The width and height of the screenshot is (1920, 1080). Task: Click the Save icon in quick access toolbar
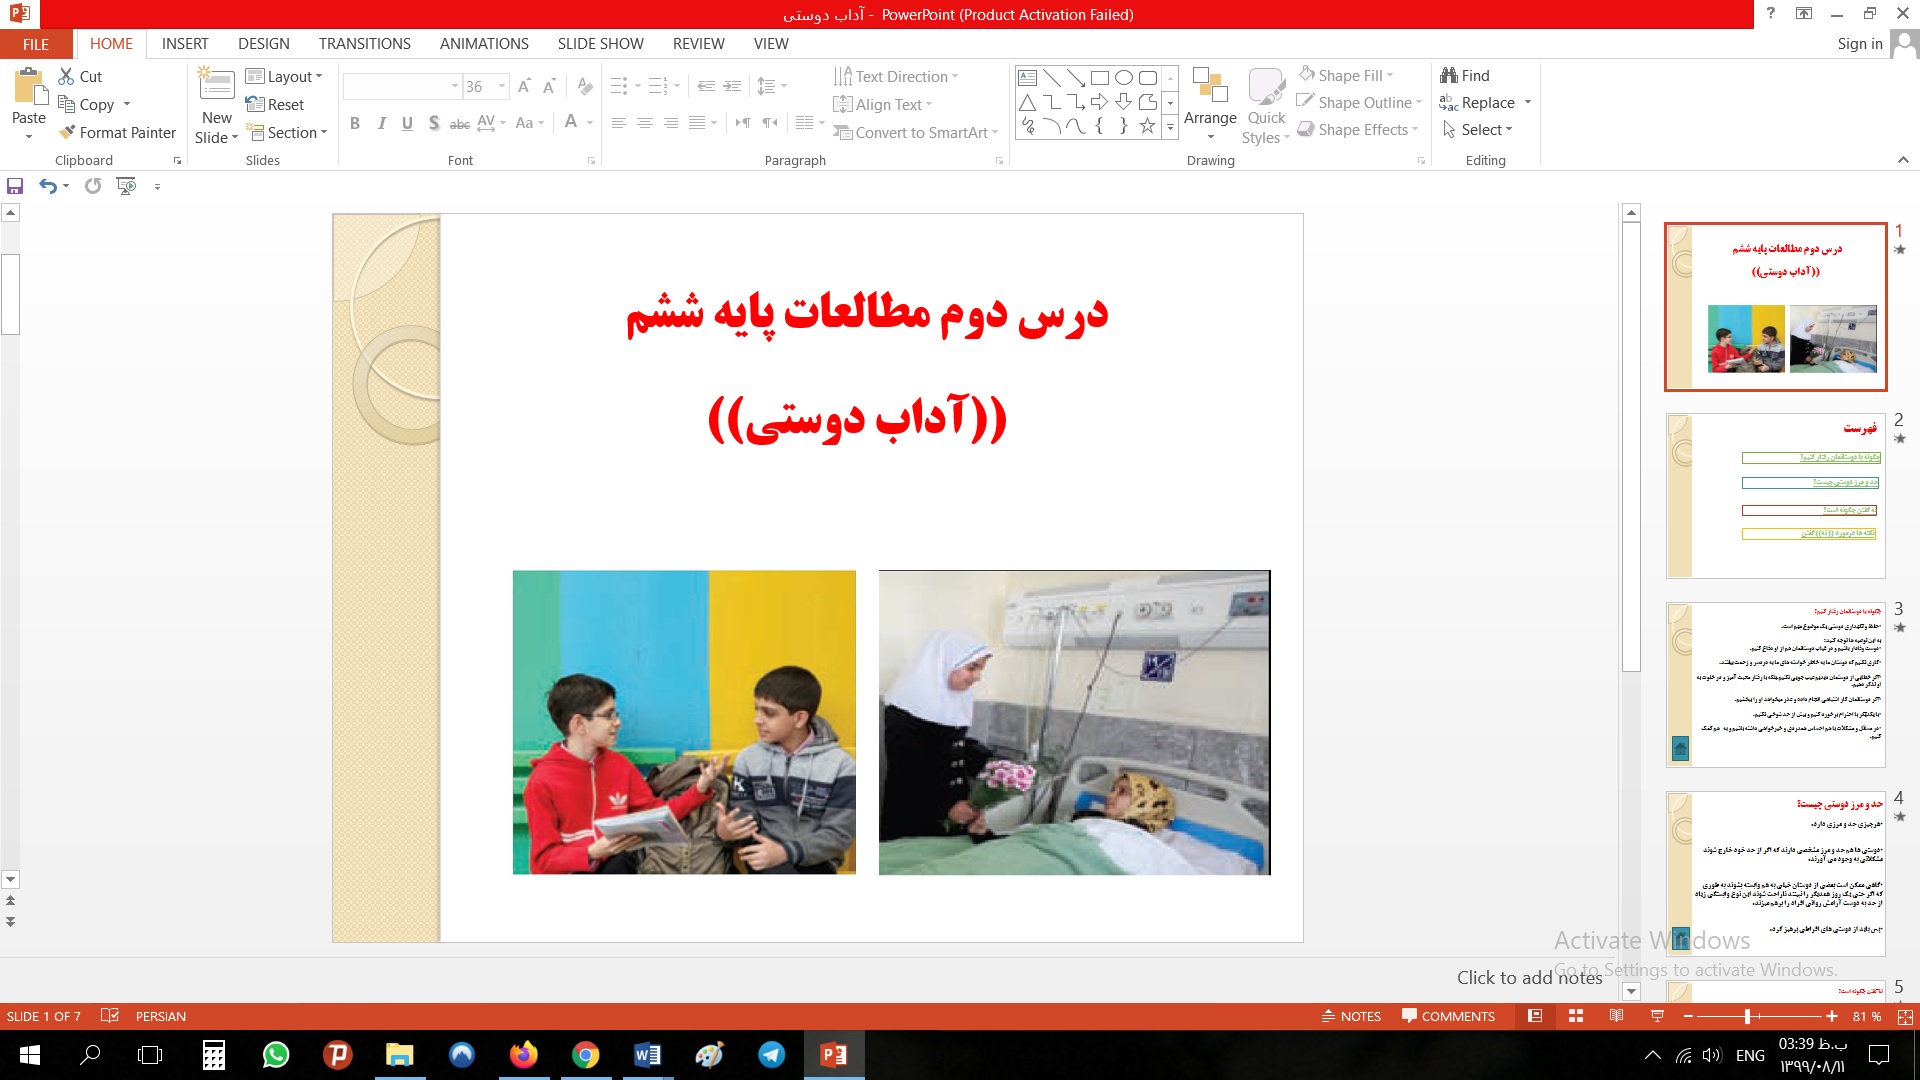pos(15,186)
